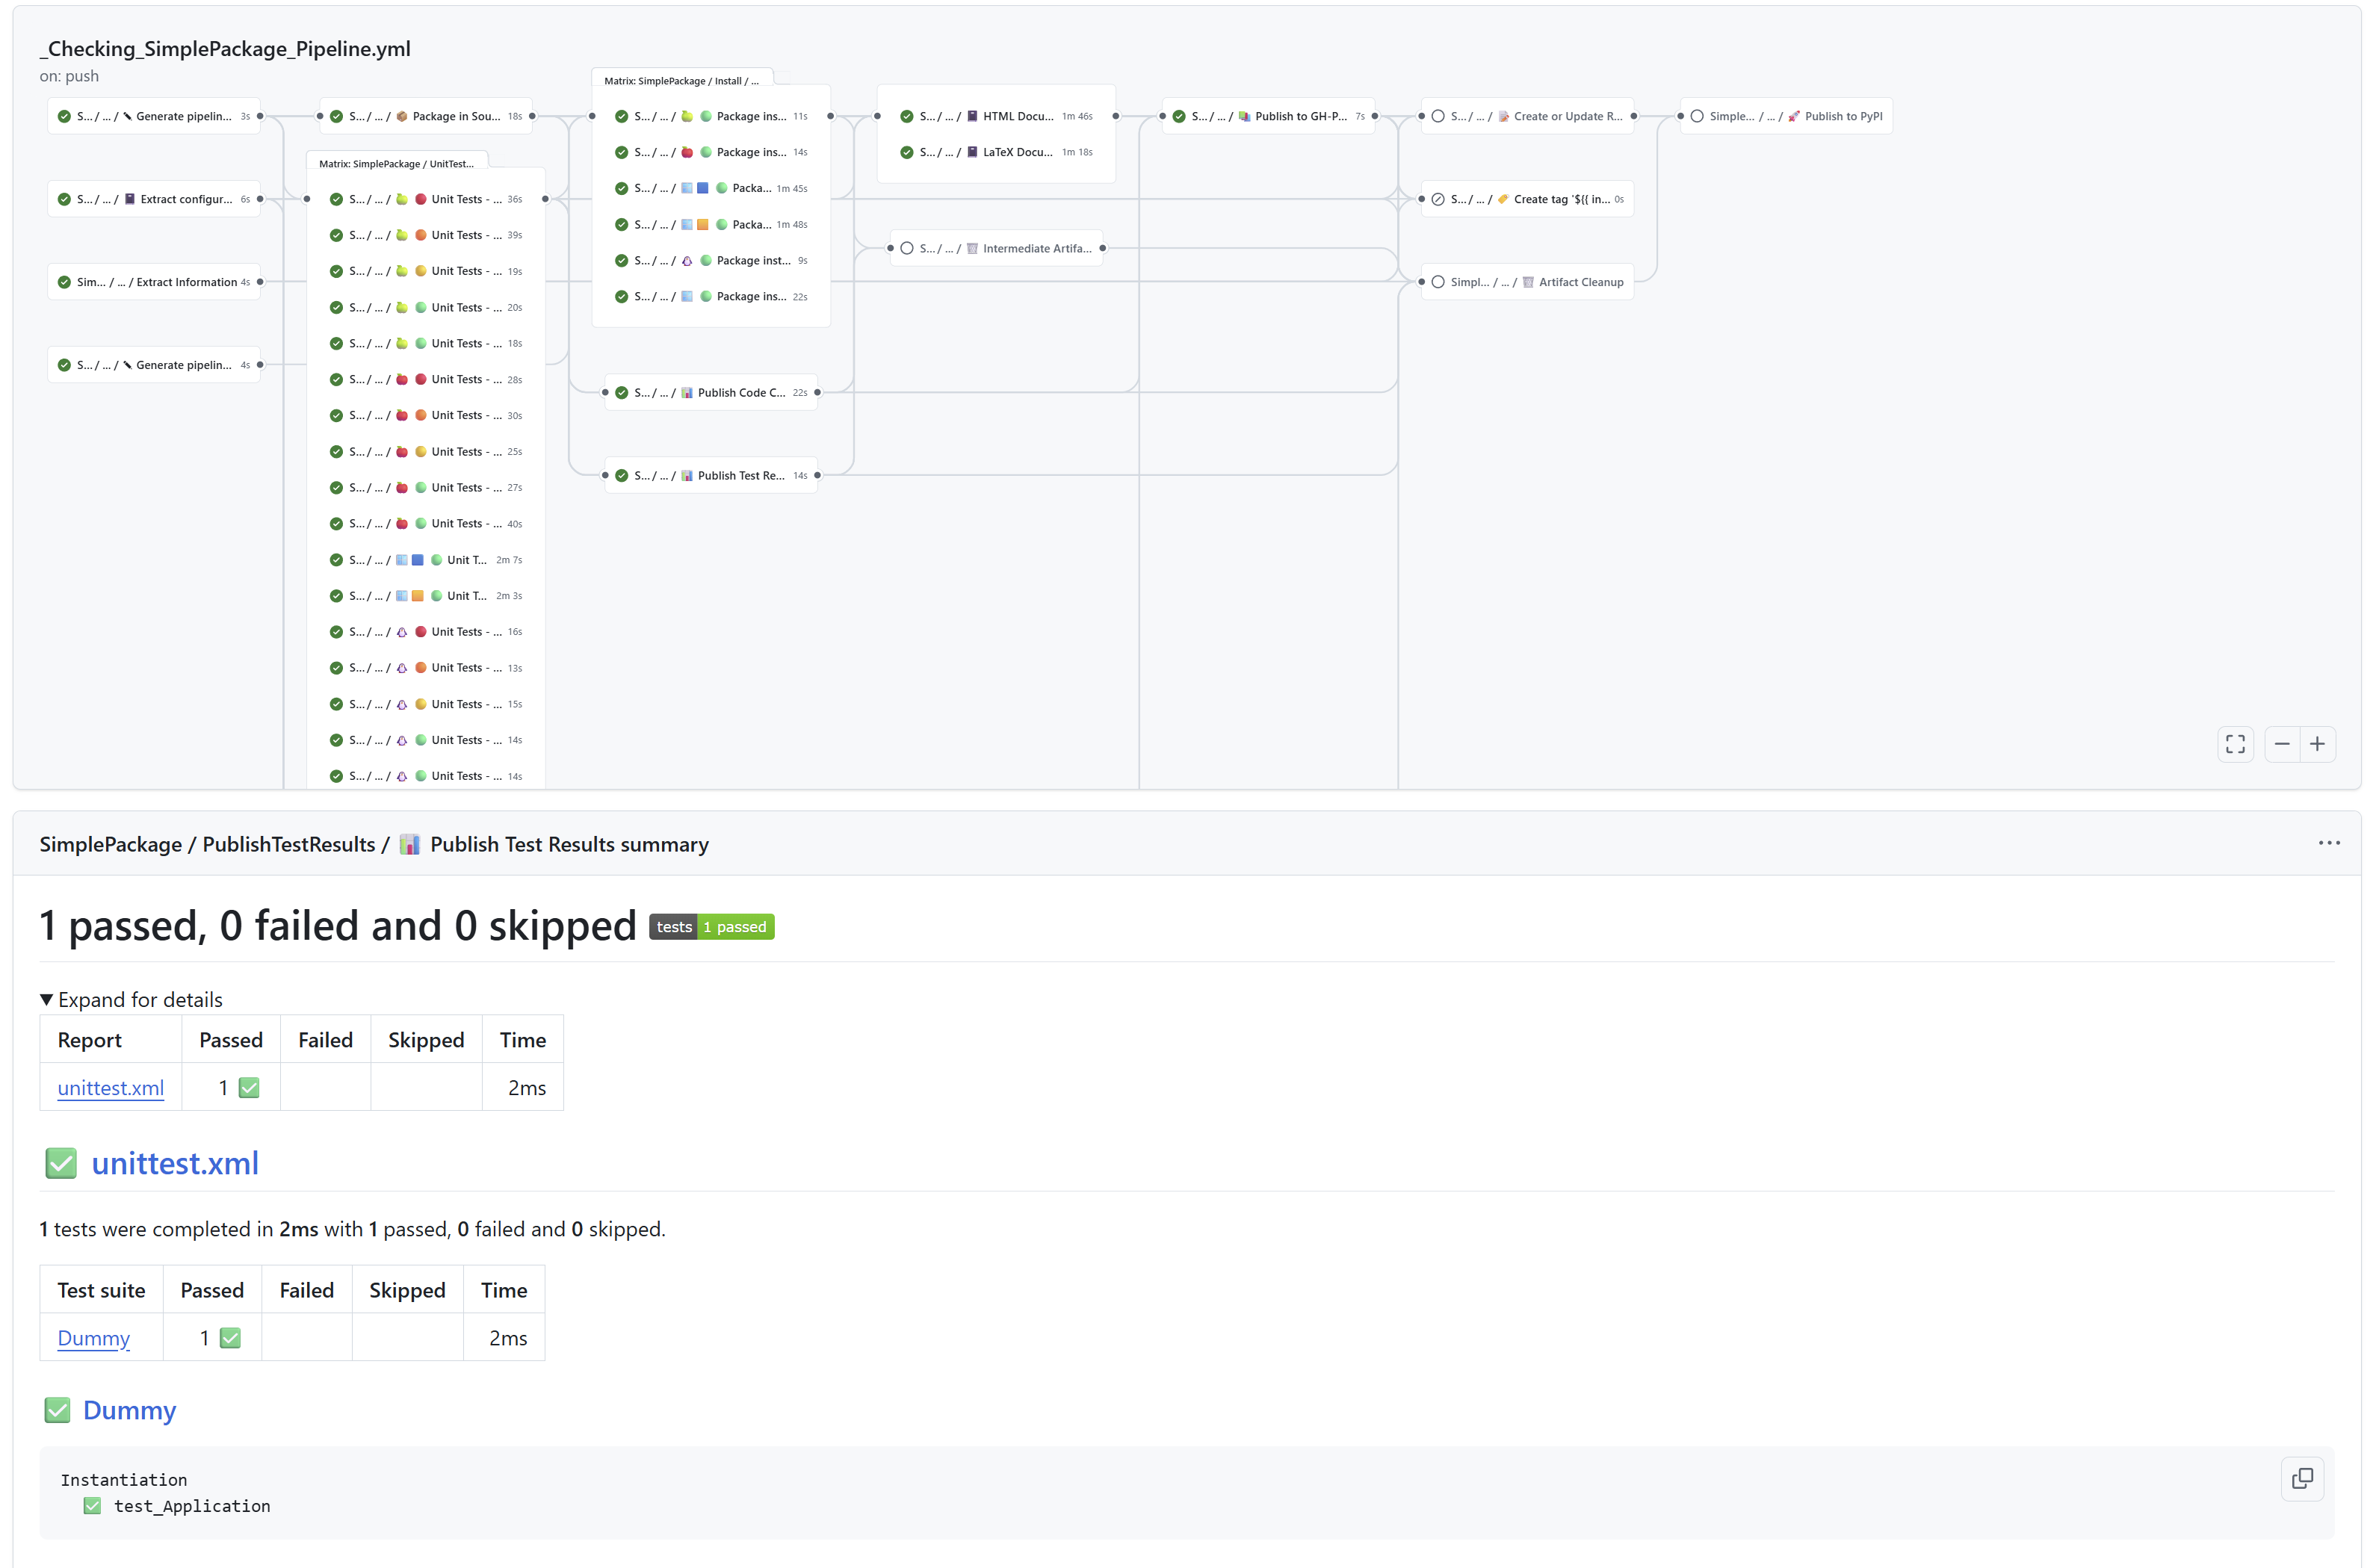The image size is (2379, 1568).
Task: Open the large unittest.xml heading link
Action: click(175, 1163)
